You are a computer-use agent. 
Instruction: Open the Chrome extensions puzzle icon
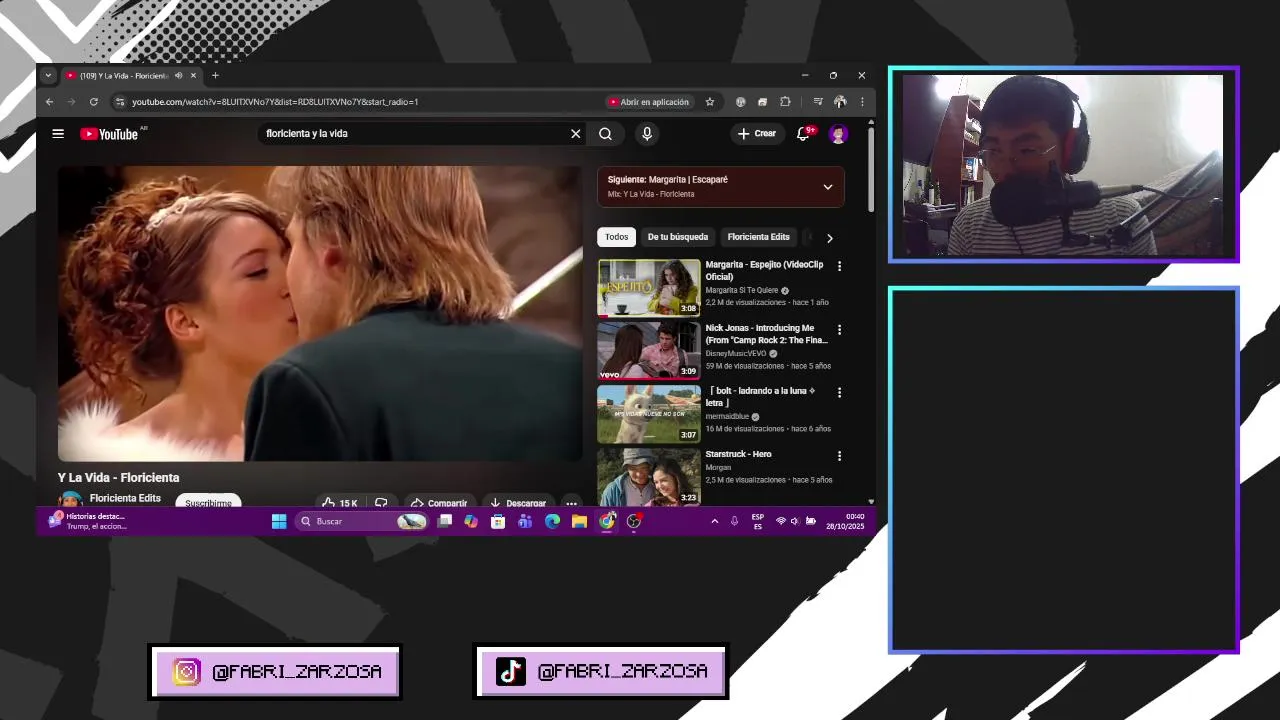(785, 102)
